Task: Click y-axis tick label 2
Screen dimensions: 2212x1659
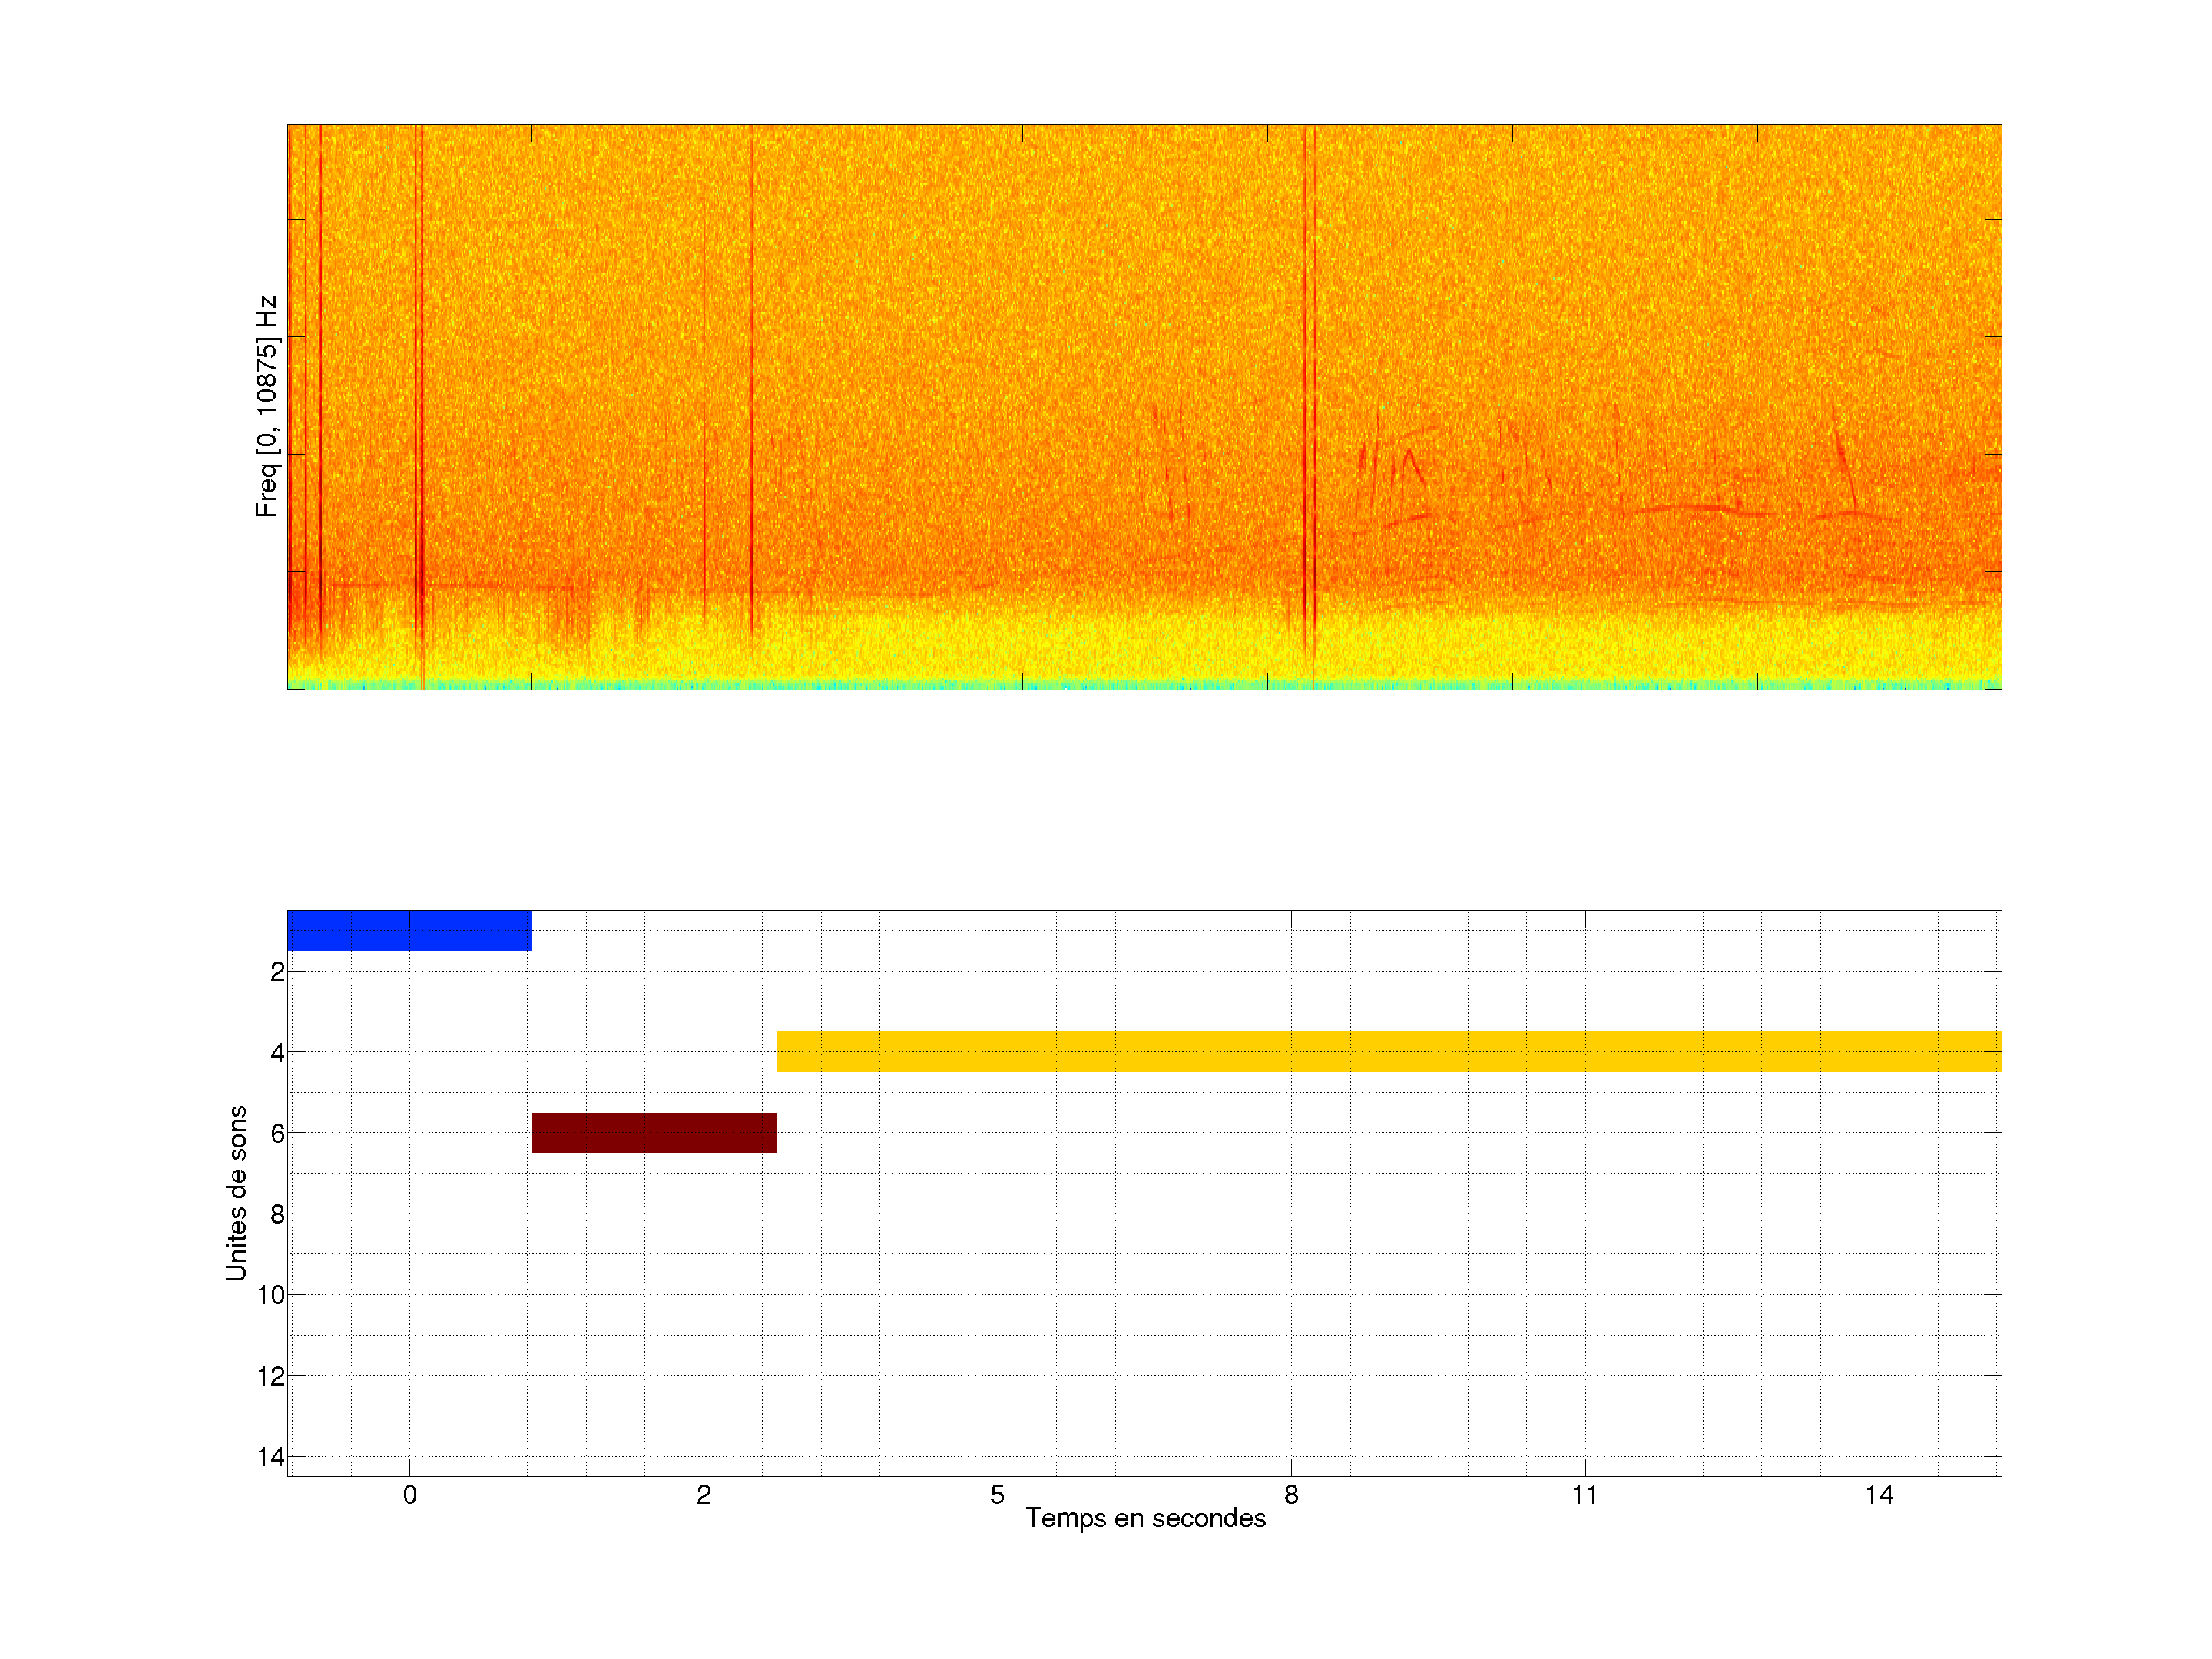Action: 277,971
